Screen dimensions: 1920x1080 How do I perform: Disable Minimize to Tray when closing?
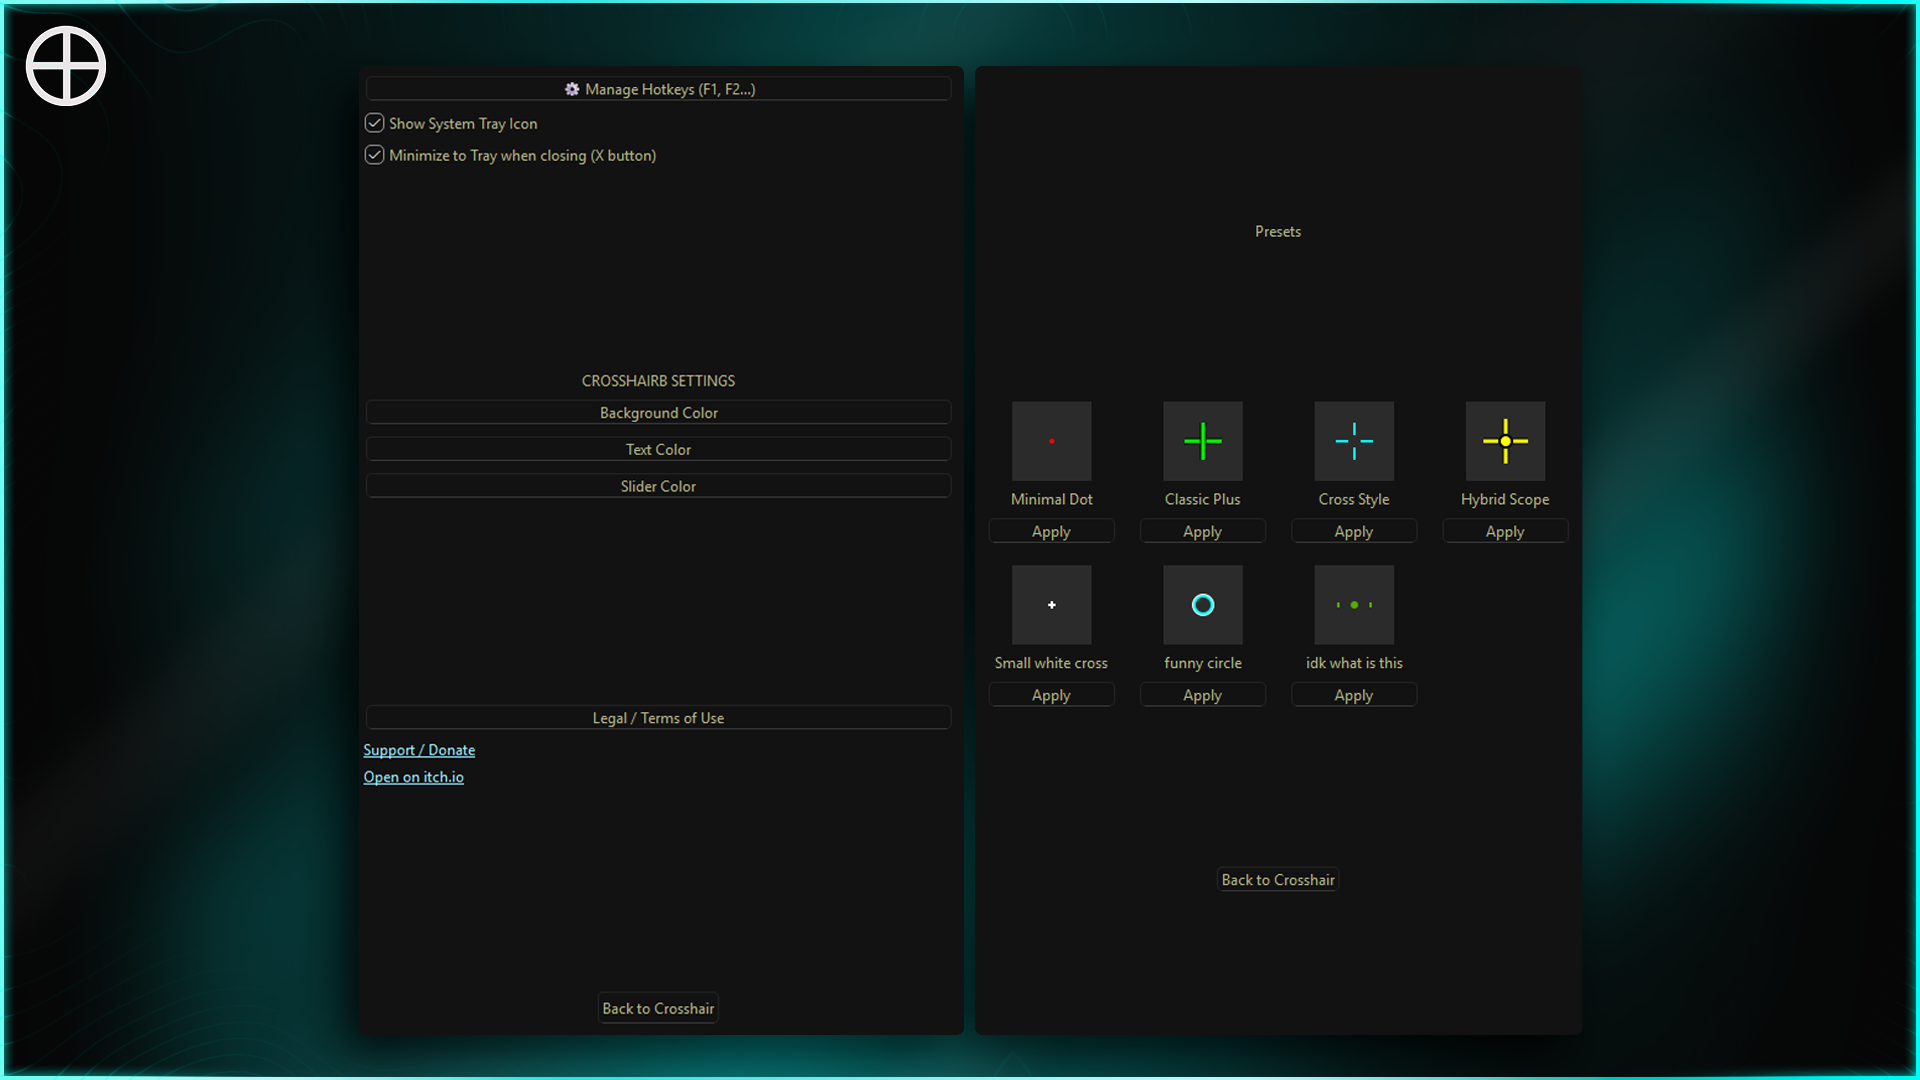(375, 155)
